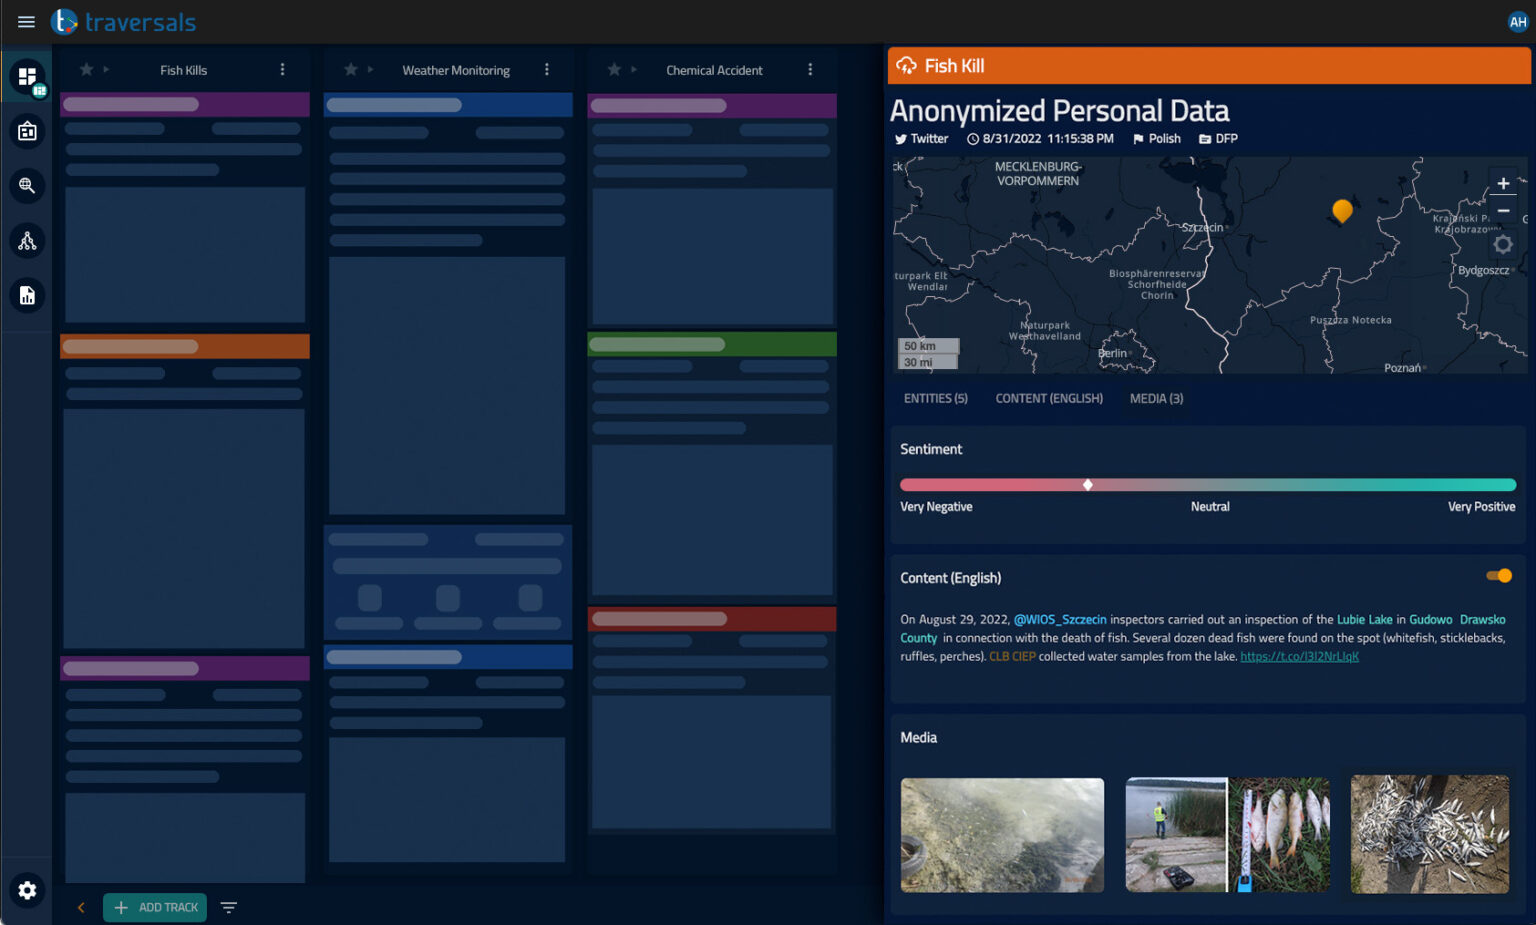1536x925 pixels.
Task: Open the network graph view from the sidebar
Action: click(27, 240)
